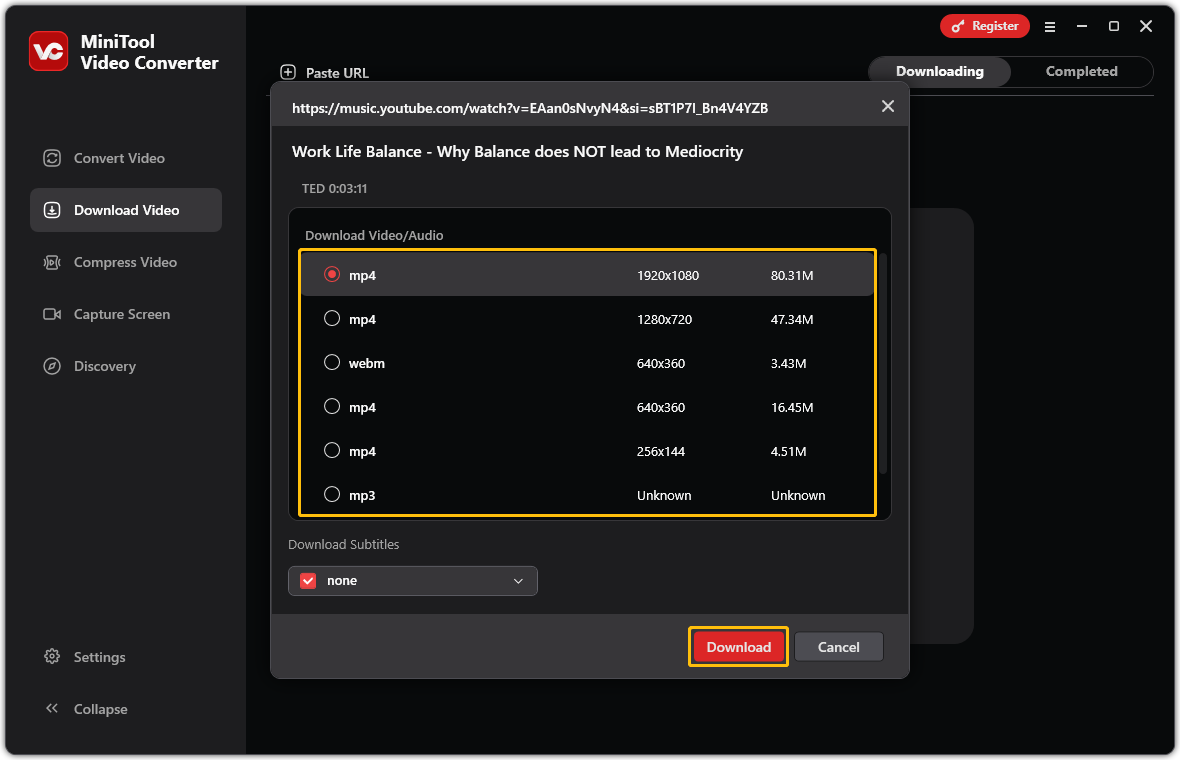The width and height of the screenshot is (1180, 760).
Task: Click the webm format label
Action: click(366, 363)
